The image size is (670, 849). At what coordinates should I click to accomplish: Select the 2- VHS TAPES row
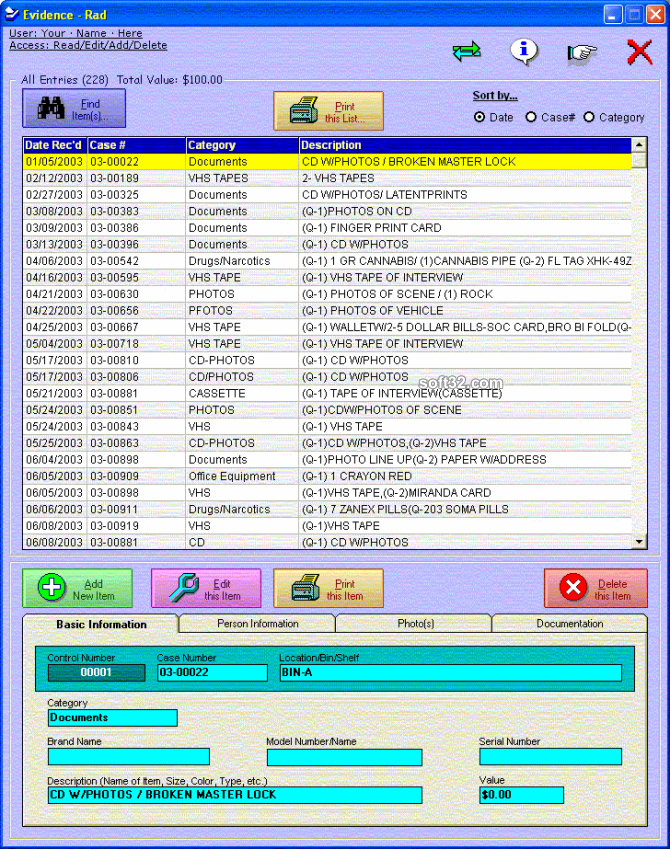click(x=328, y=178)
